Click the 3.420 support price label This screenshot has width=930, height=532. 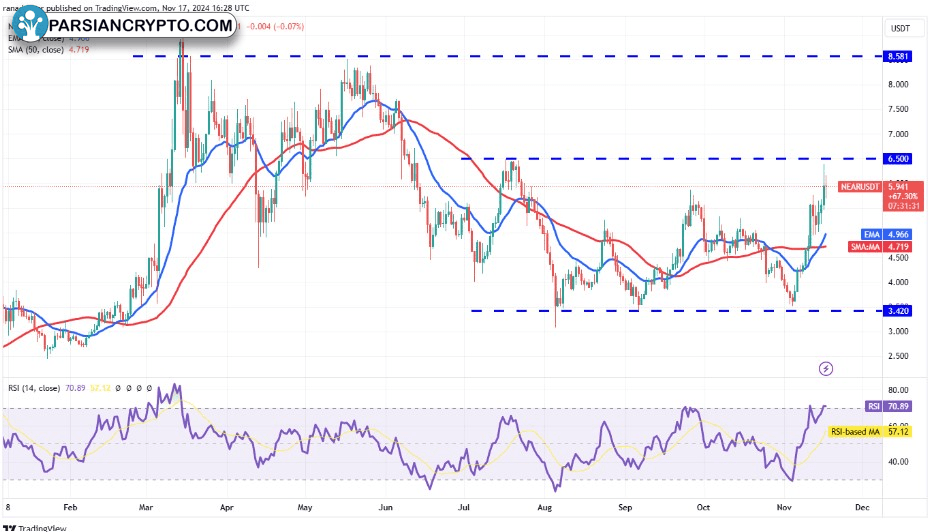click(897, 311)
